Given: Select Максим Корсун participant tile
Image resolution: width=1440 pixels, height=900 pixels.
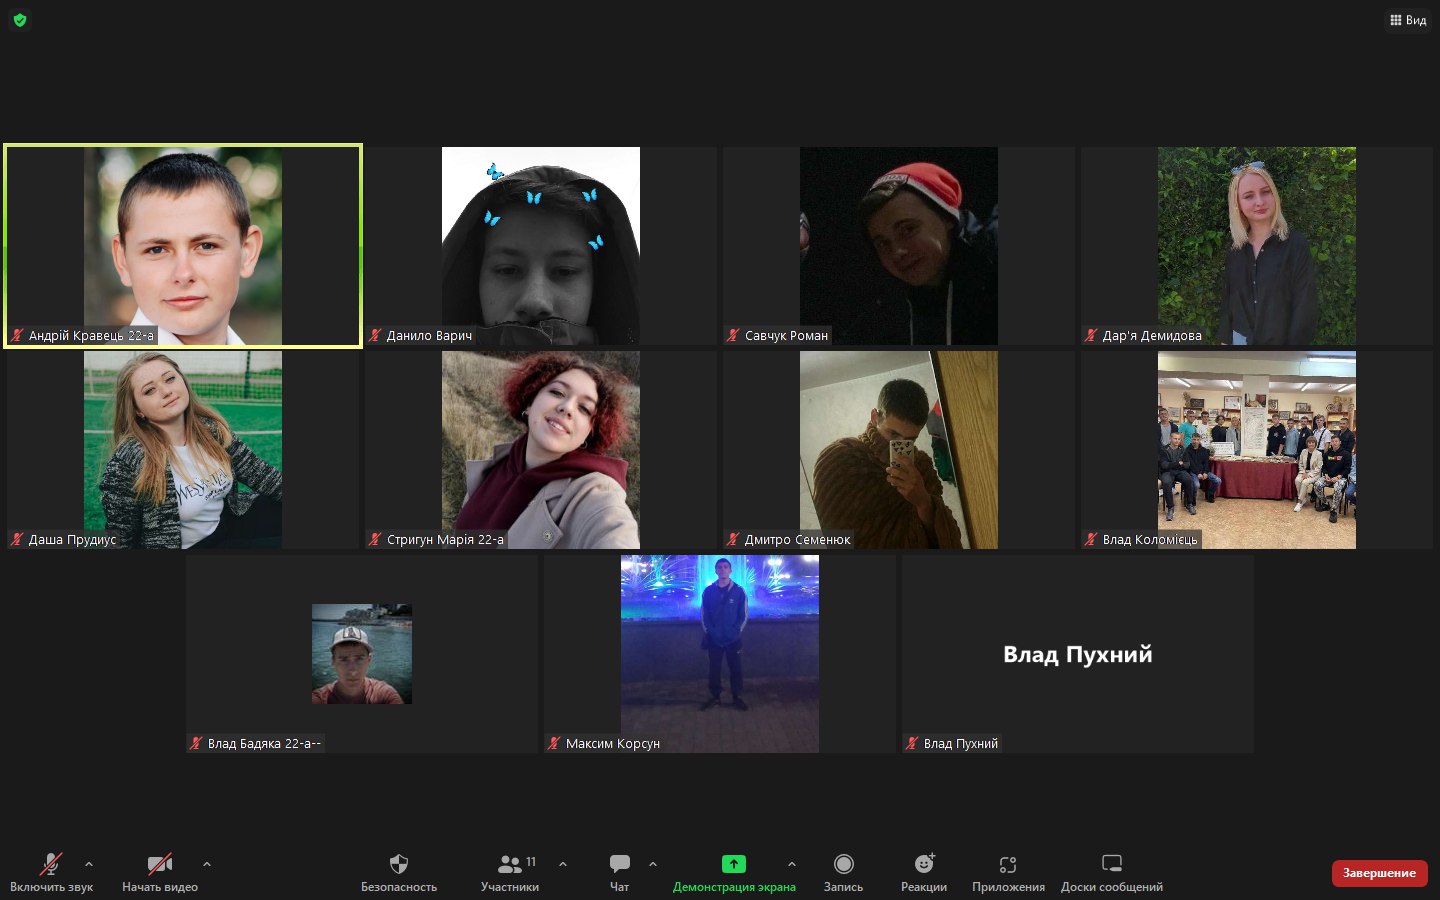Looking at the screenshot, I should 720,654.
